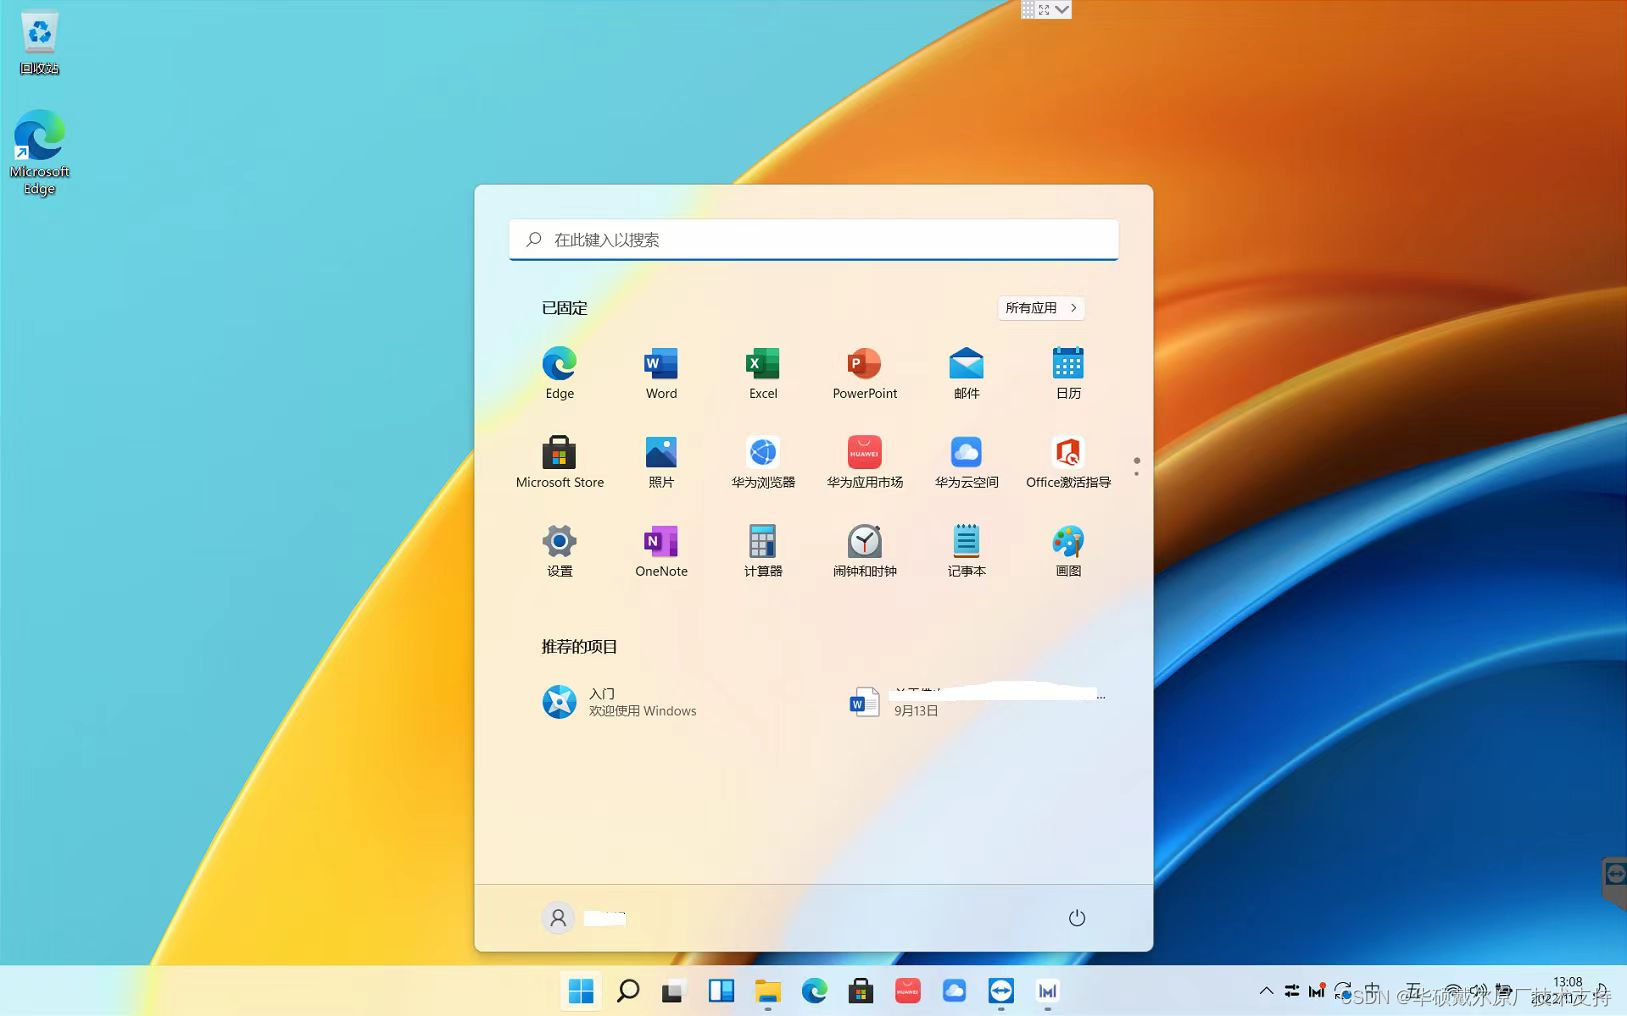Open TeamViewer icon on taskbar
Image resolution: width=1627 pixels, height=1016 pixels.
point(1001,991)
